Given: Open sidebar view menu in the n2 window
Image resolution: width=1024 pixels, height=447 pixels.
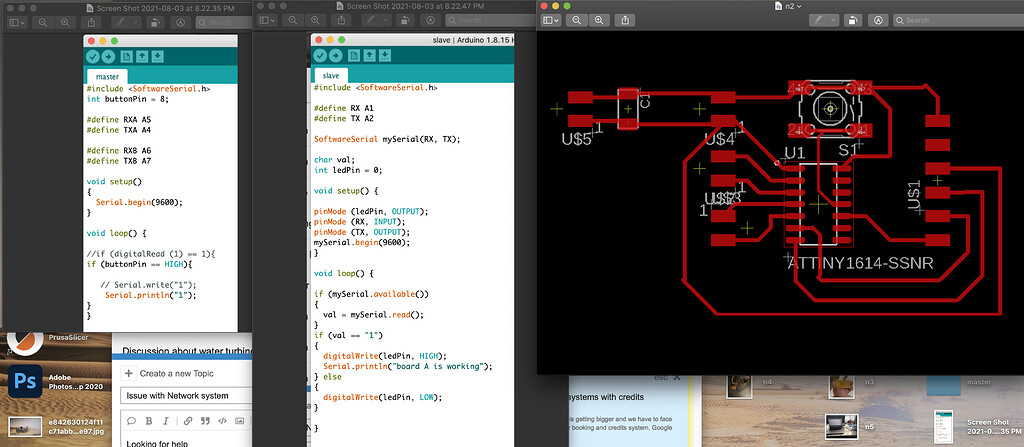Looking at the screenshot, I should point(552,20).
